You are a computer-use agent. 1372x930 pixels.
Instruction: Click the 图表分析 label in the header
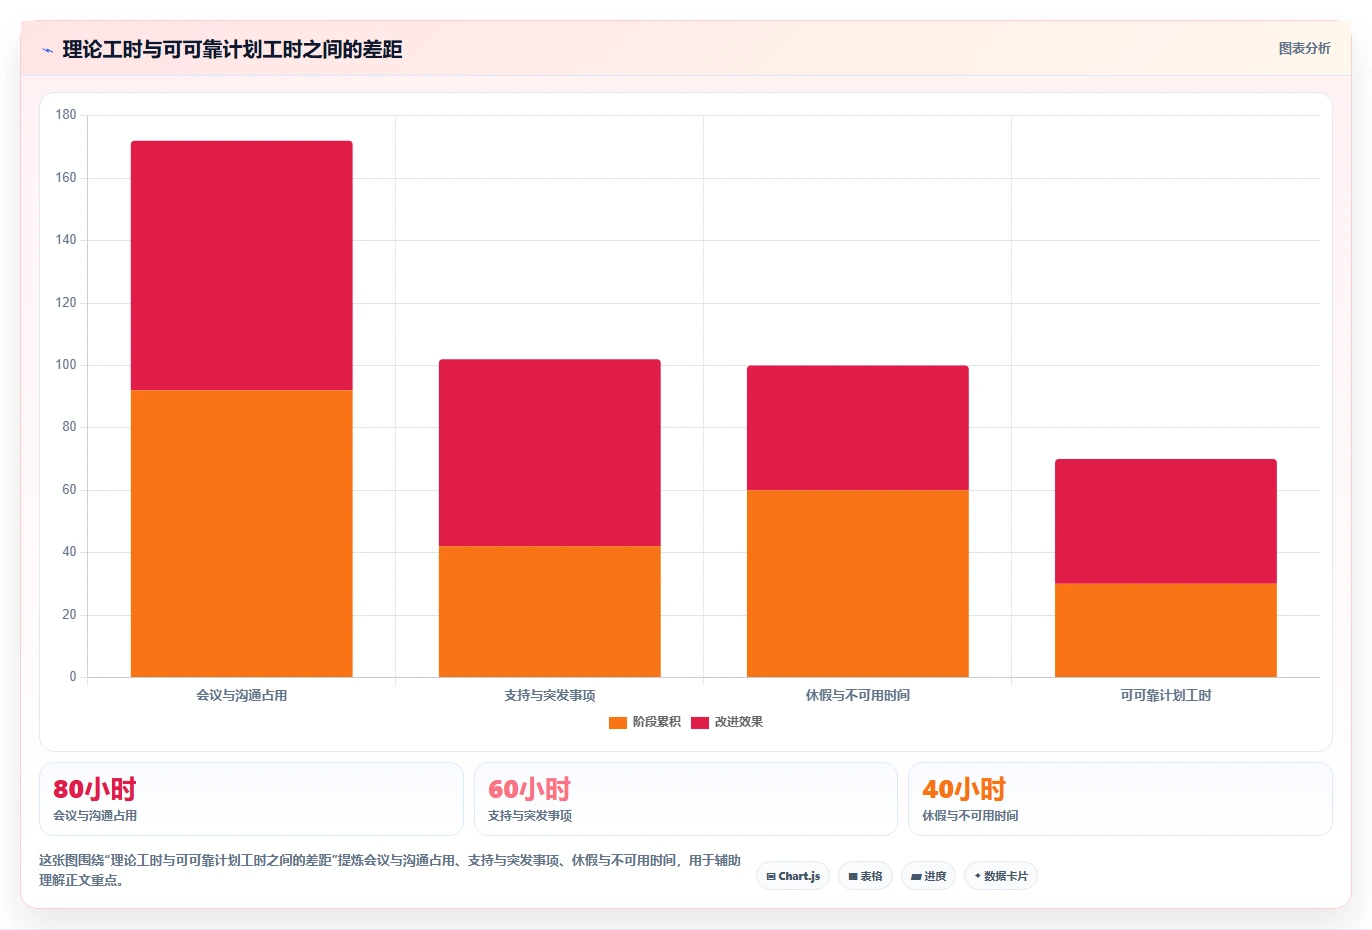pos(1304,48)
